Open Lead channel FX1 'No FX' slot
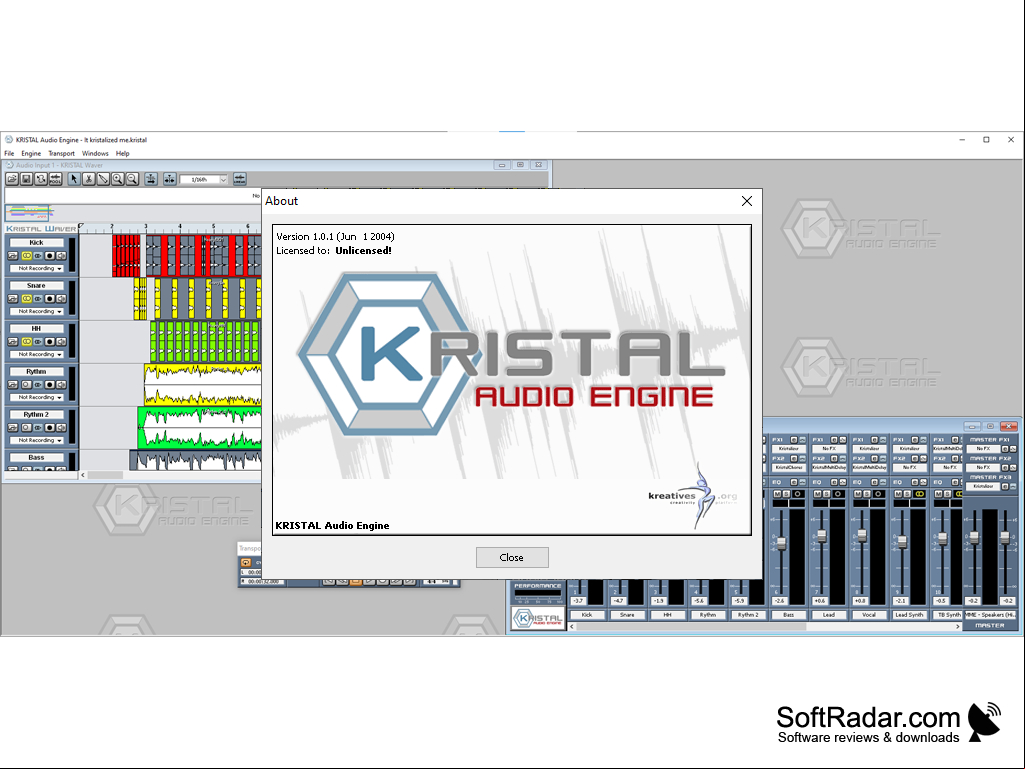This screenshot has width=1025, height=769. coord(829,449)
